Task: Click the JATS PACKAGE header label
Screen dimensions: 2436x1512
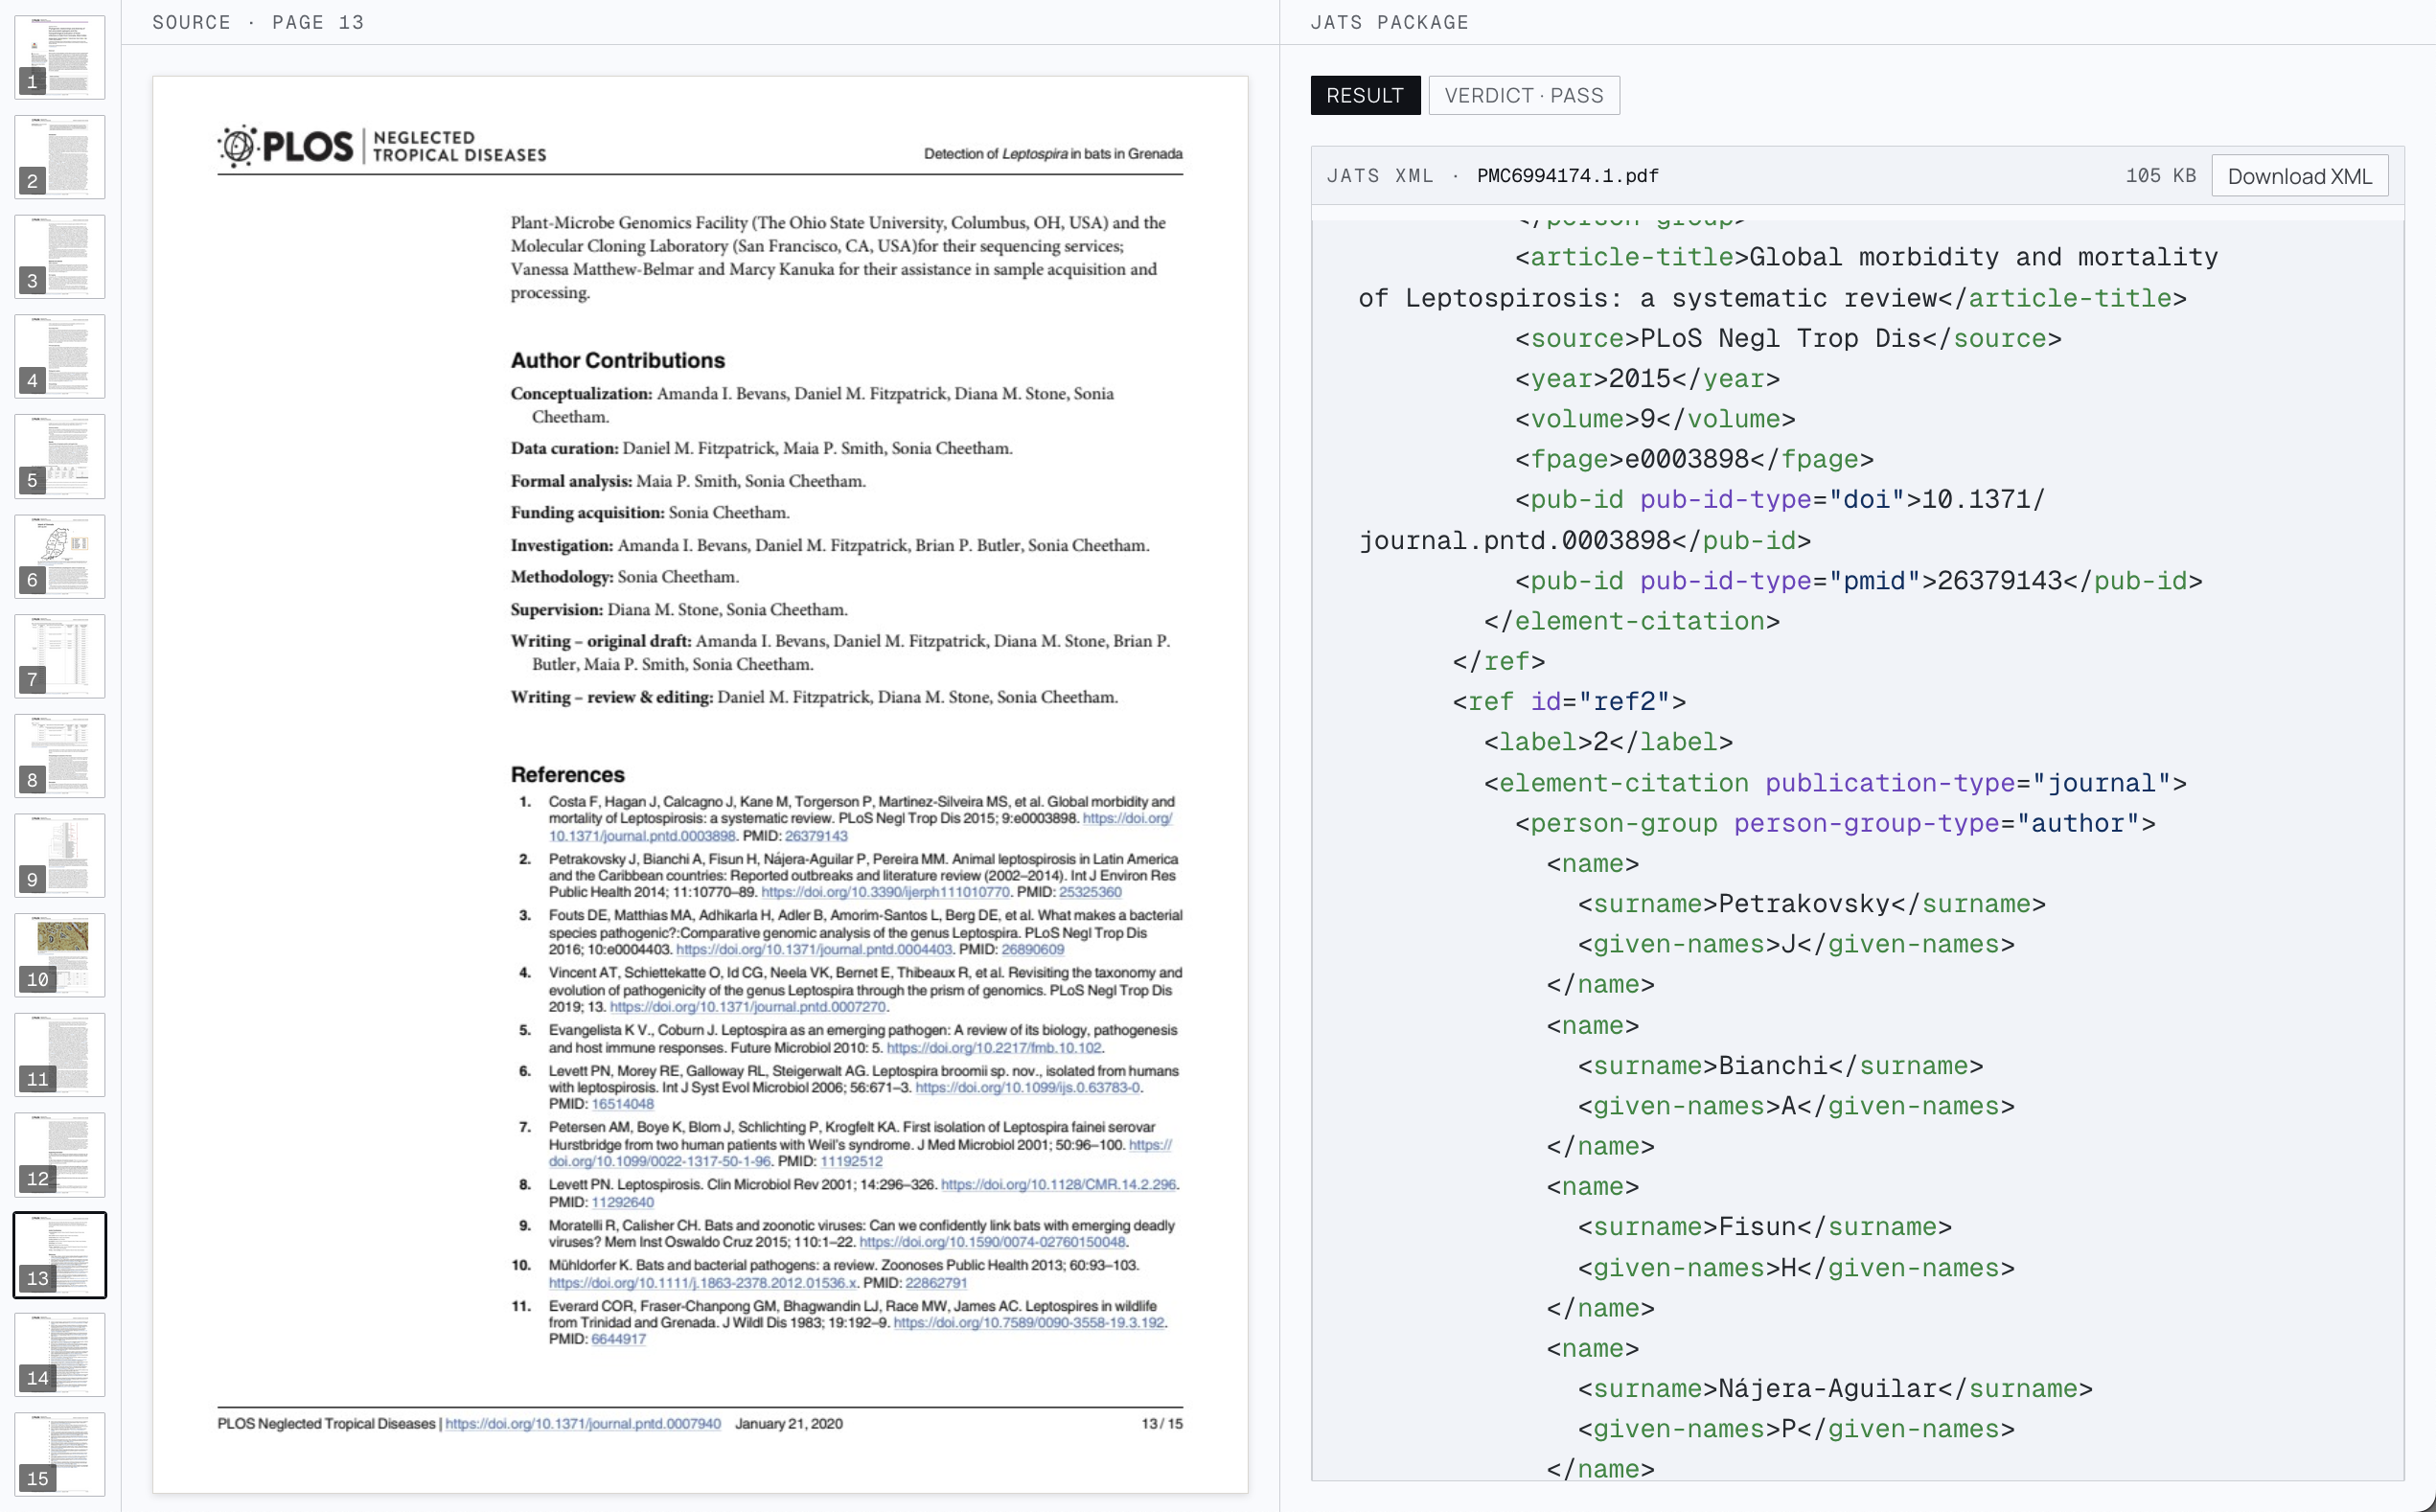Action: [1389, 22]
